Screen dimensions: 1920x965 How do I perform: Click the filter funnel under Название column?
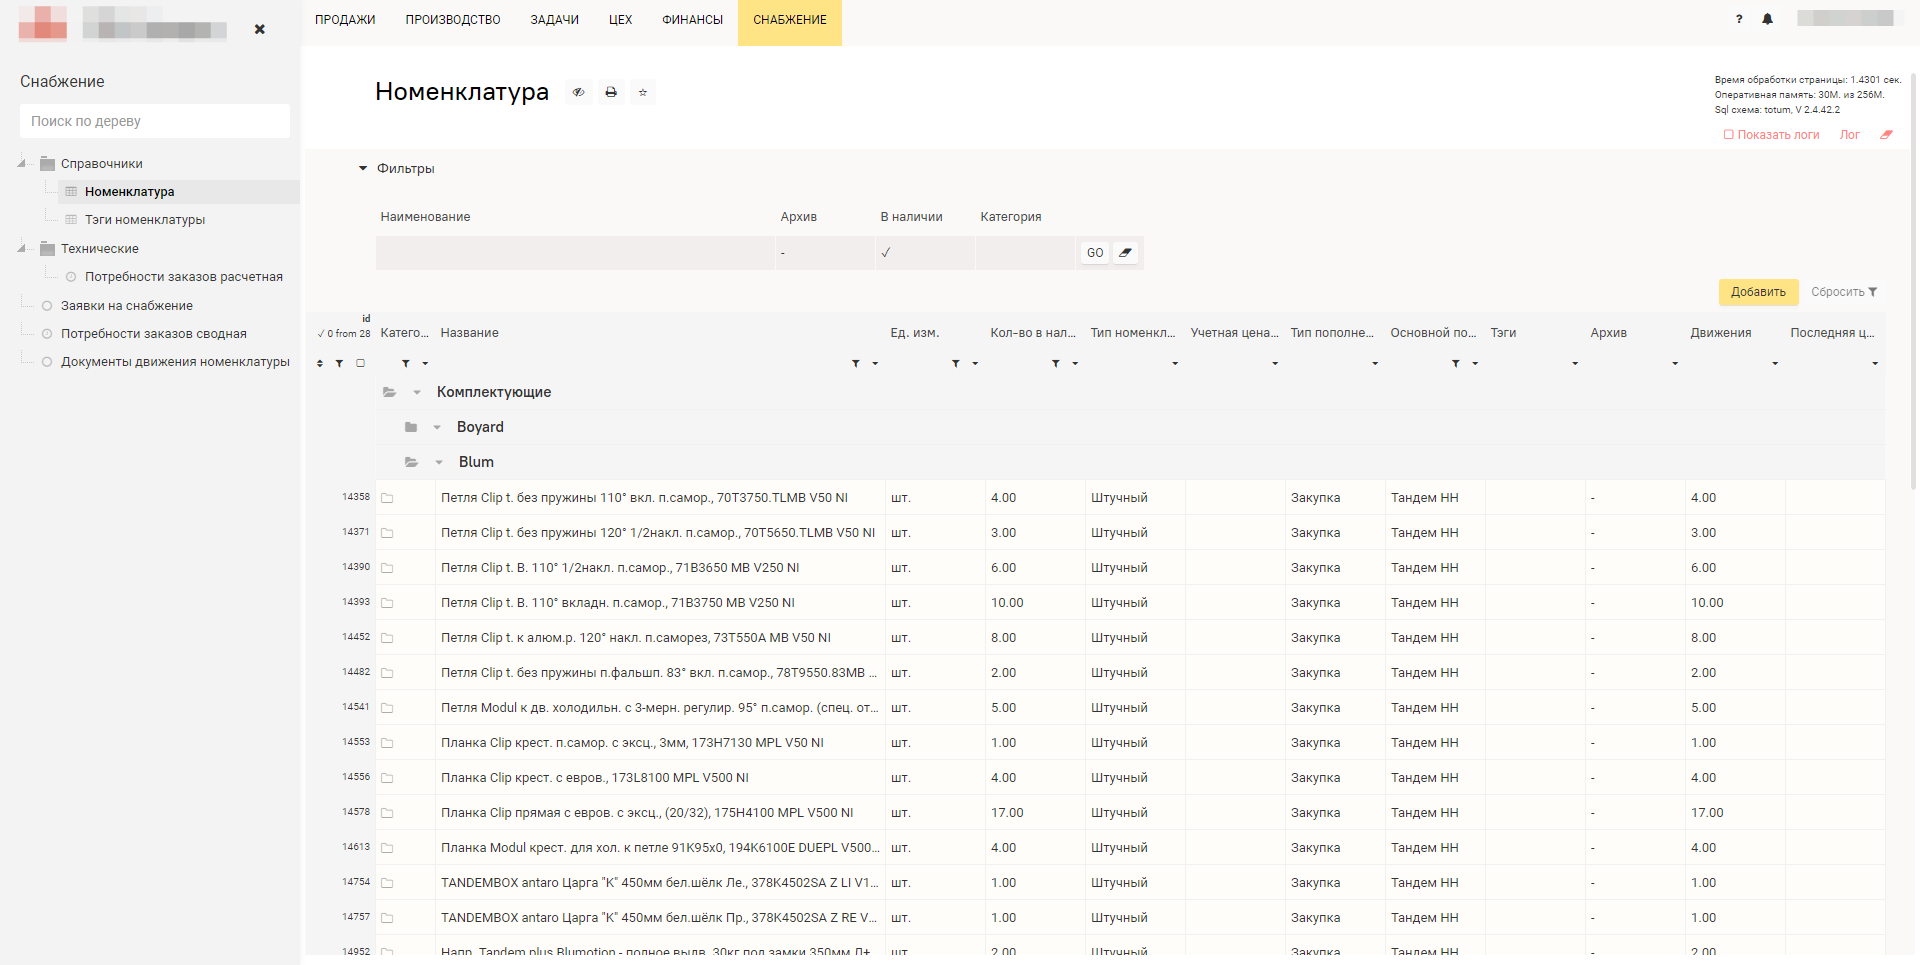pyautogui.click(x=856, y=363)
